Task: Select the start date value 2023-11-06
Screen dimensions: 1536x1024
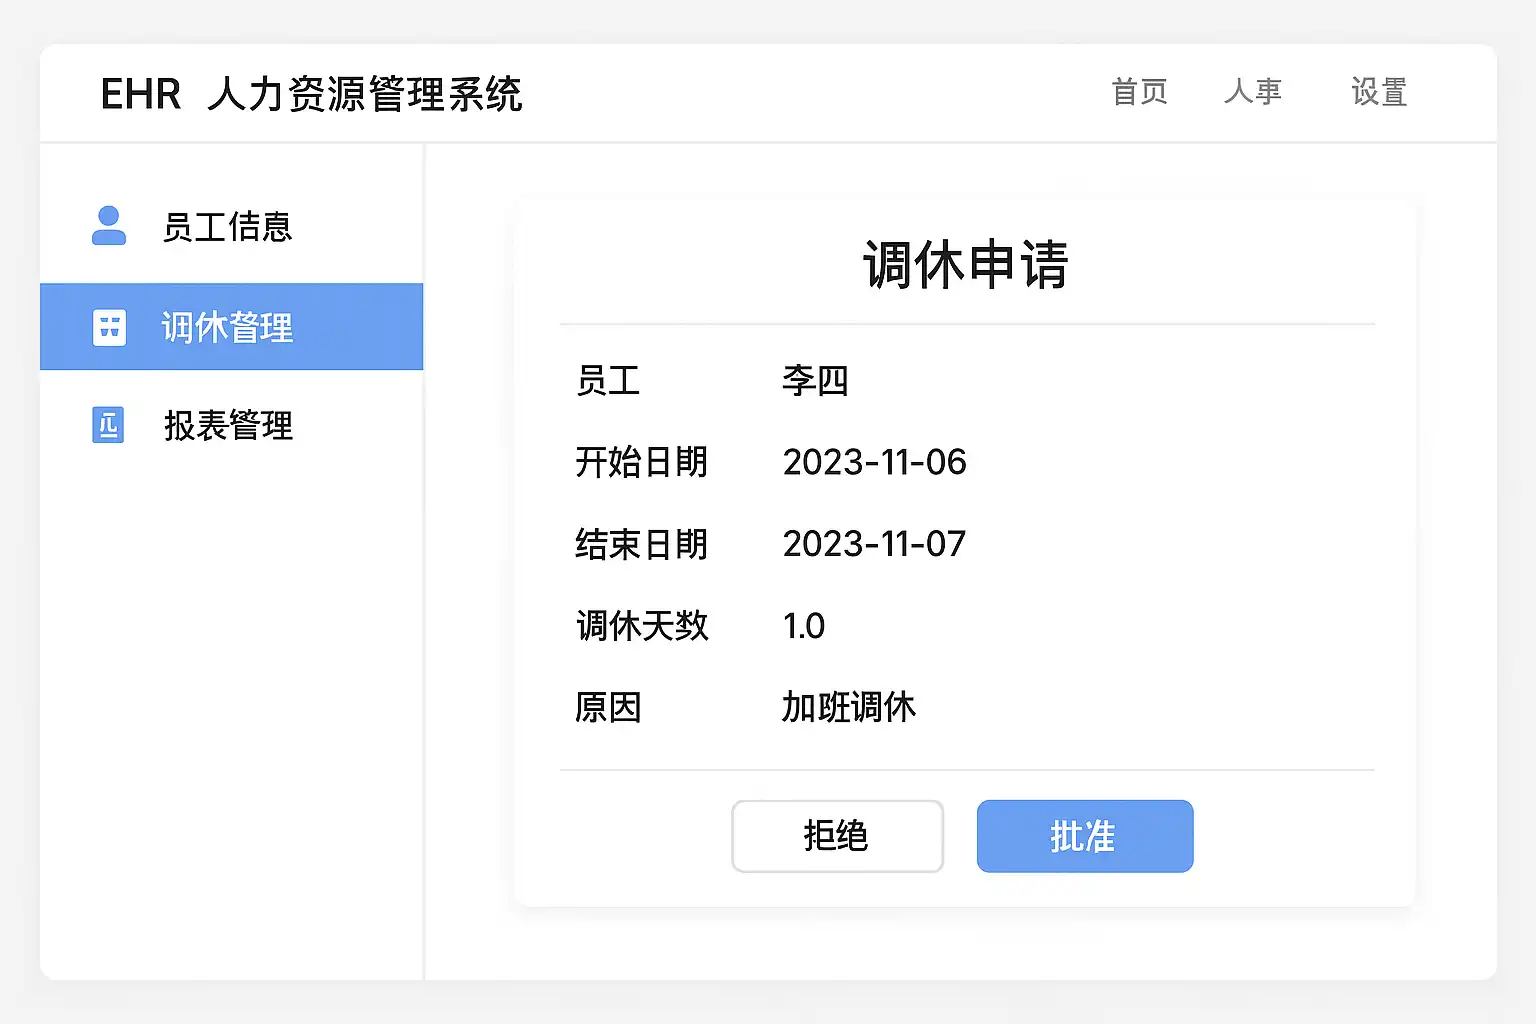Action: pos(874,462)
